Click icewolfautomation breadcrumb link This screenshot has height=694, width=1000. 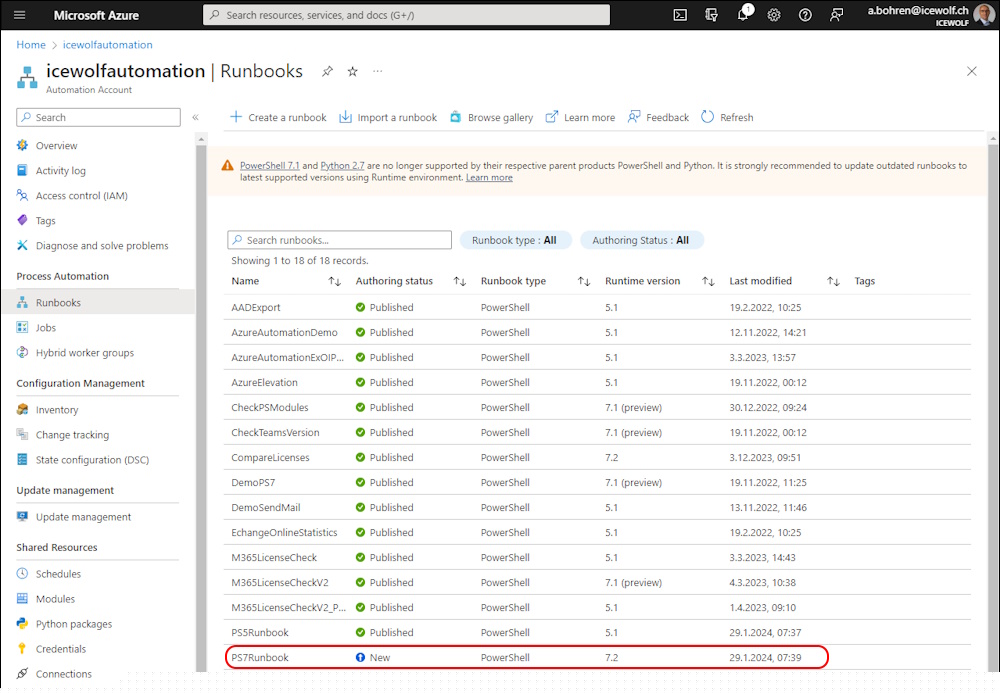point(107,45)
